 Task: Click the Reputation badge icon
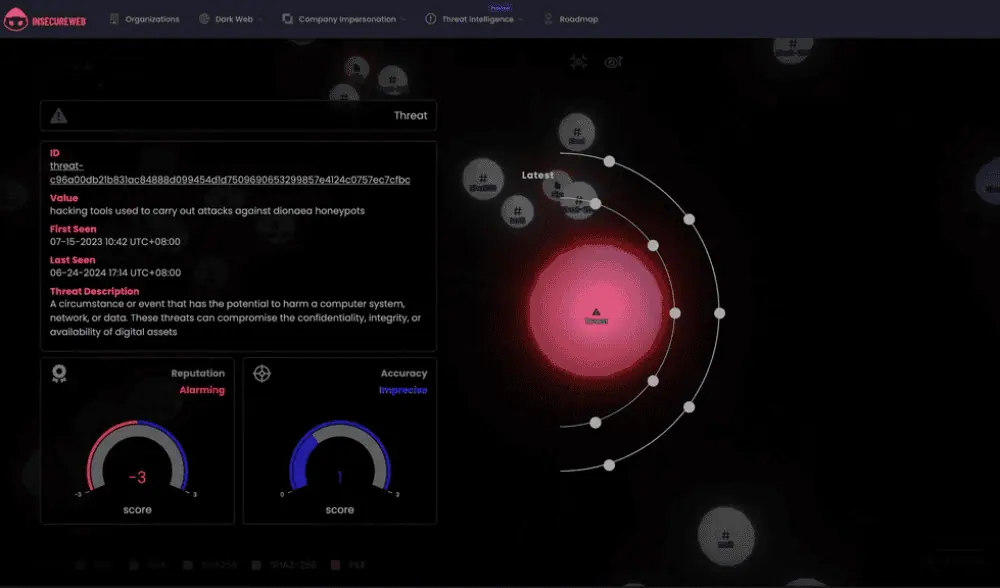tap(59, 373)
